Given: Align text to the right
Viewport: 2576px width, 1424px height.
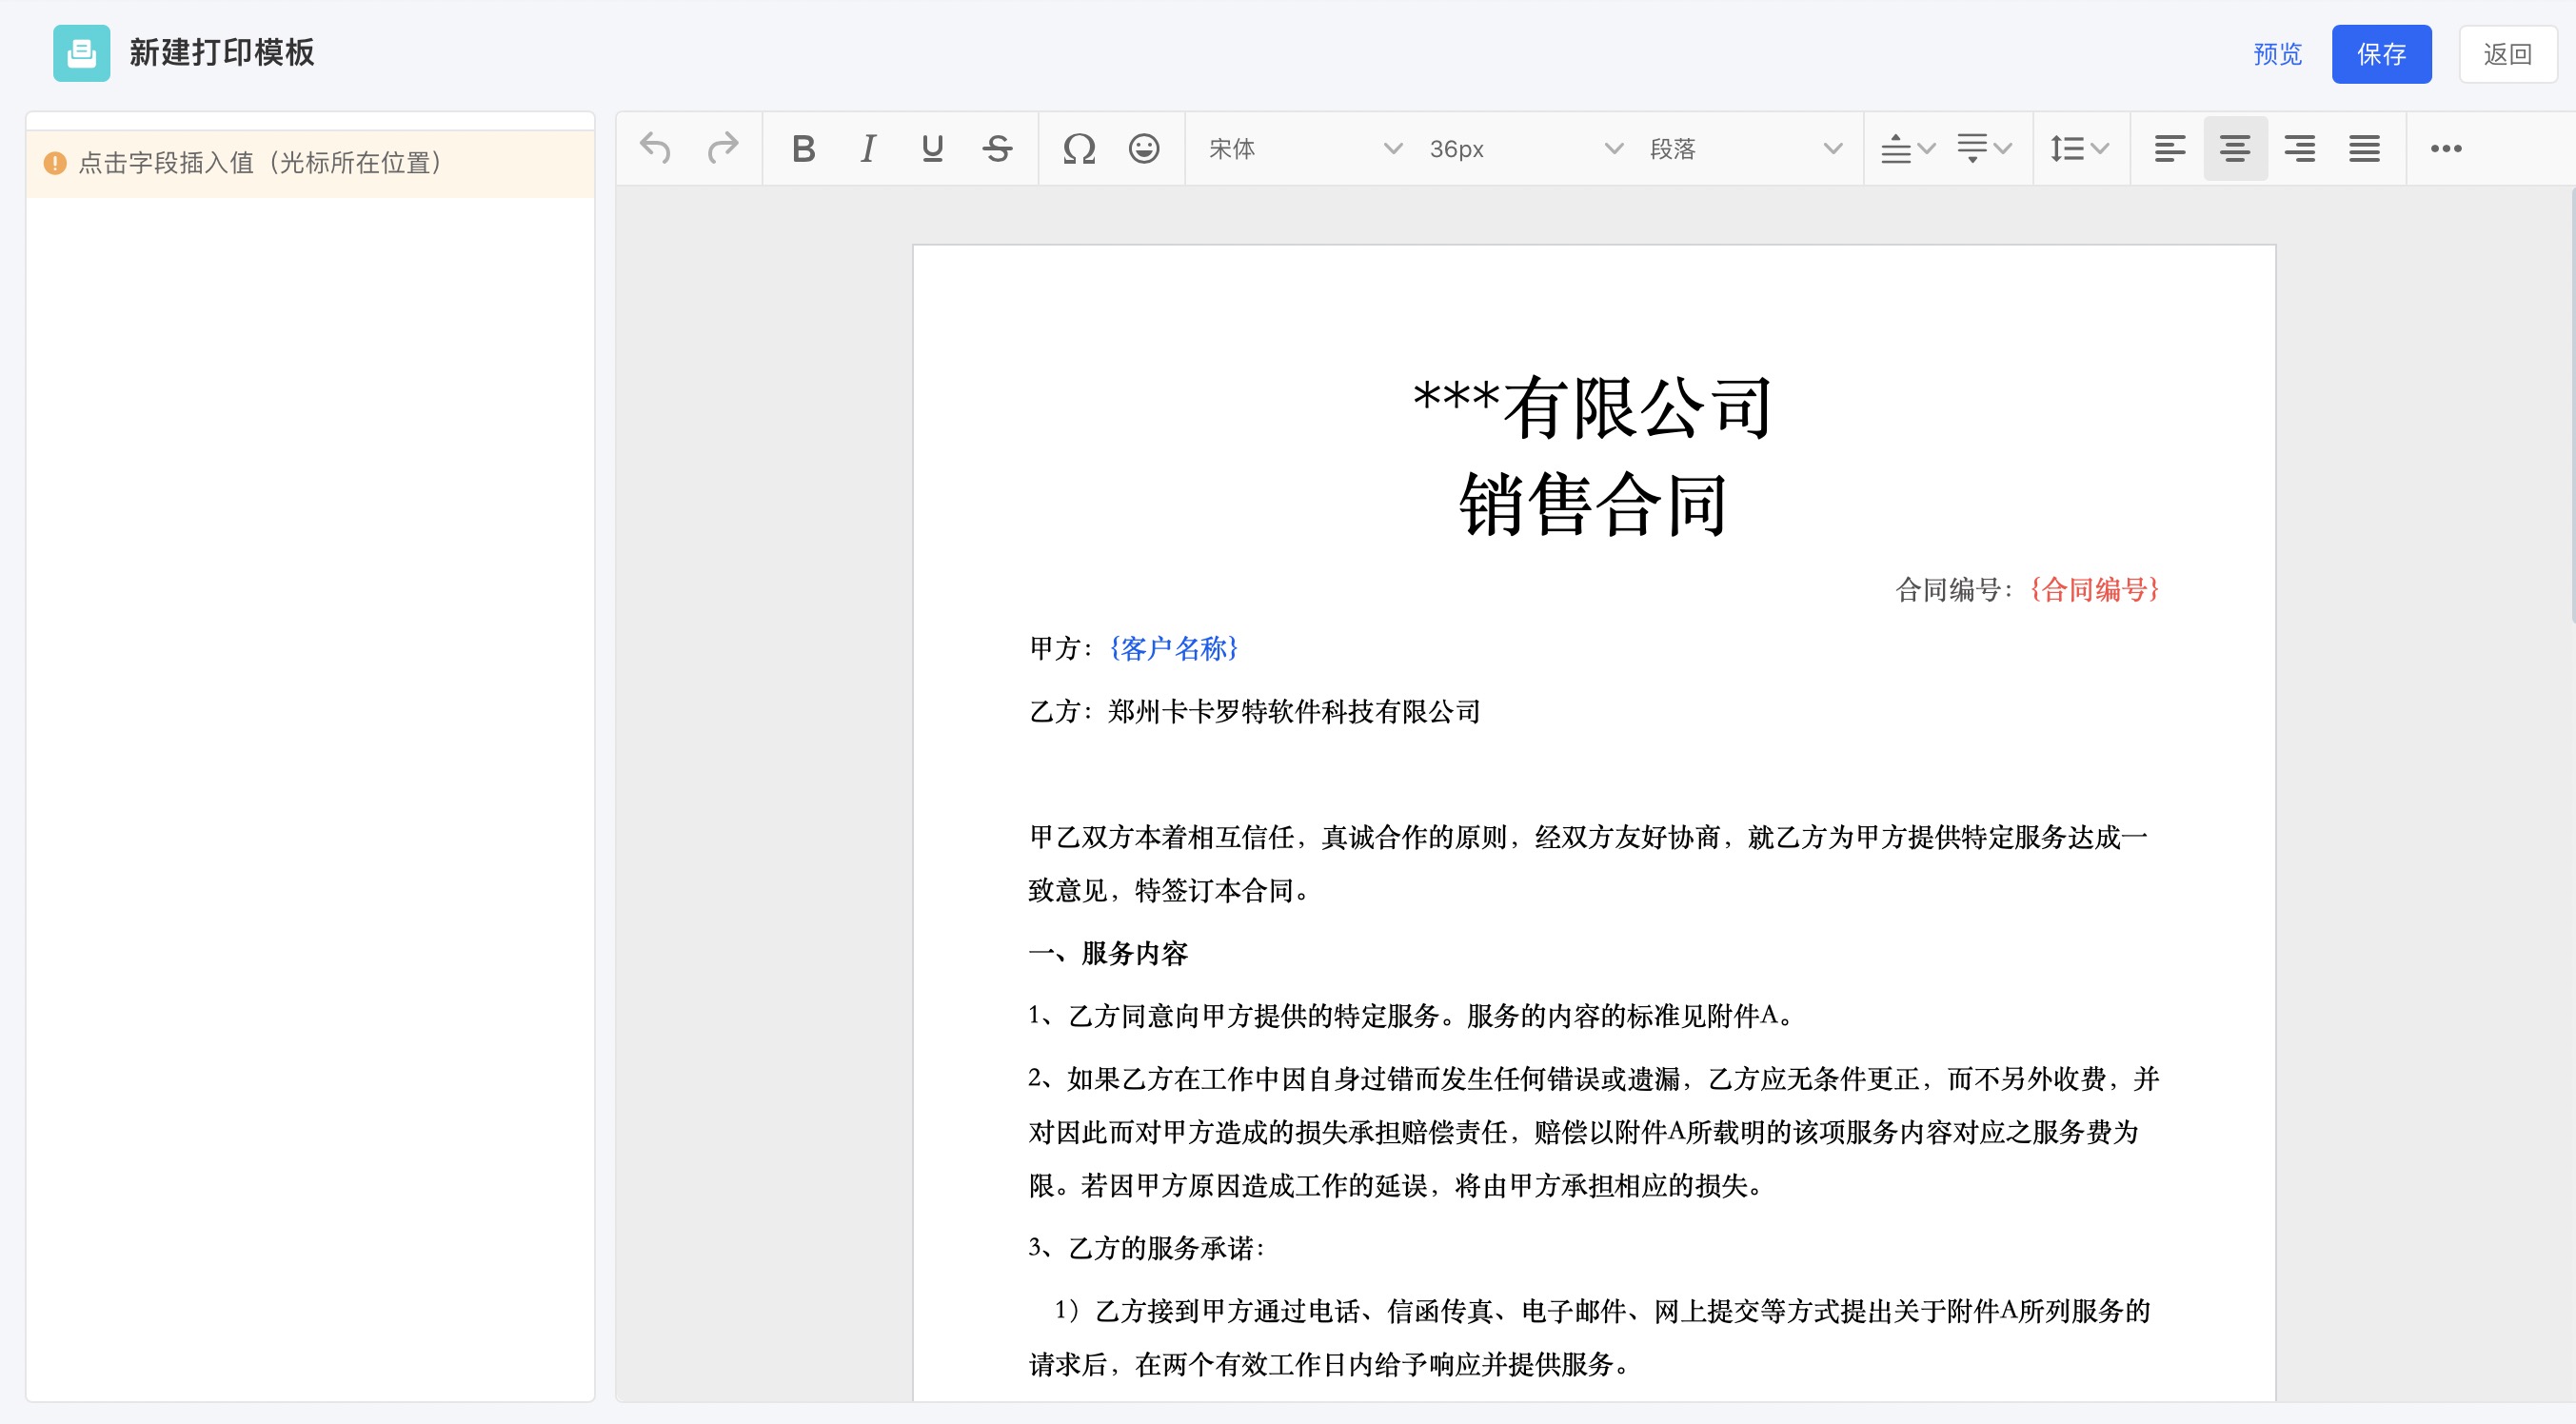Looking at the screenshot, I should click(x=2299, y=148).
